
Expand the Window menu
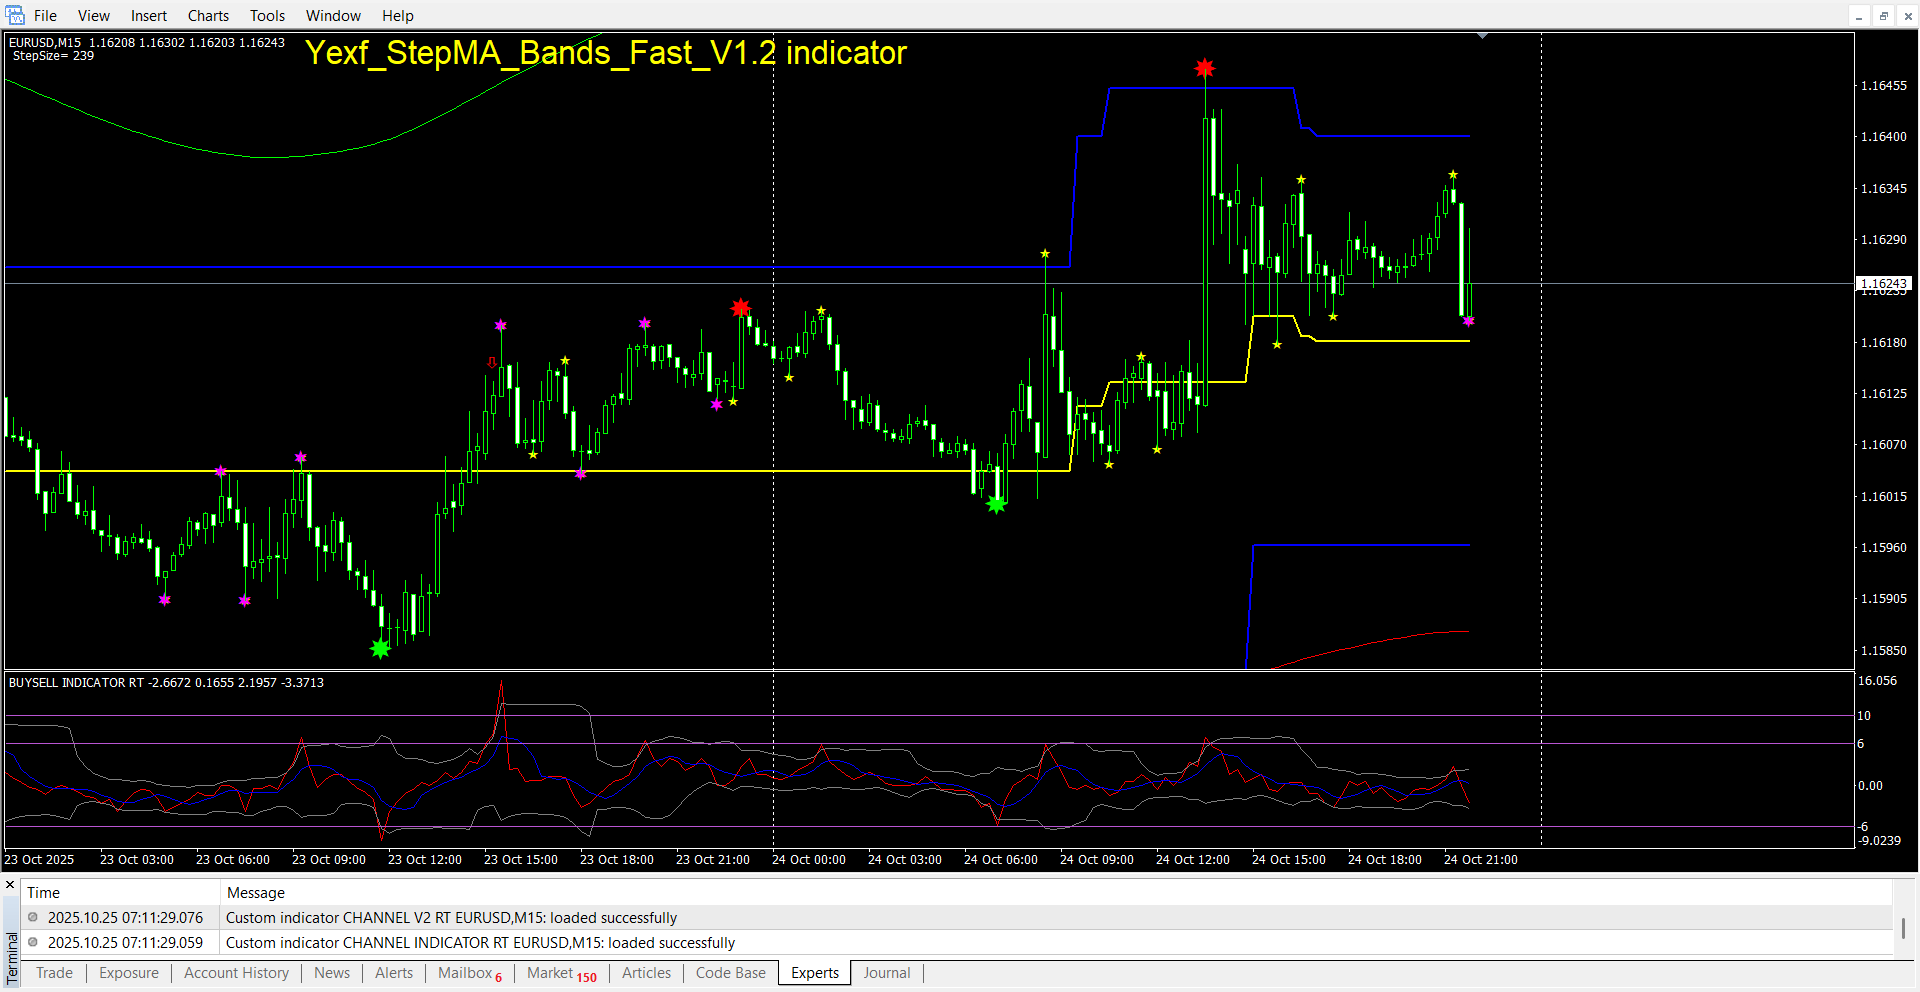pyautogui.click(x=333, y=16)
